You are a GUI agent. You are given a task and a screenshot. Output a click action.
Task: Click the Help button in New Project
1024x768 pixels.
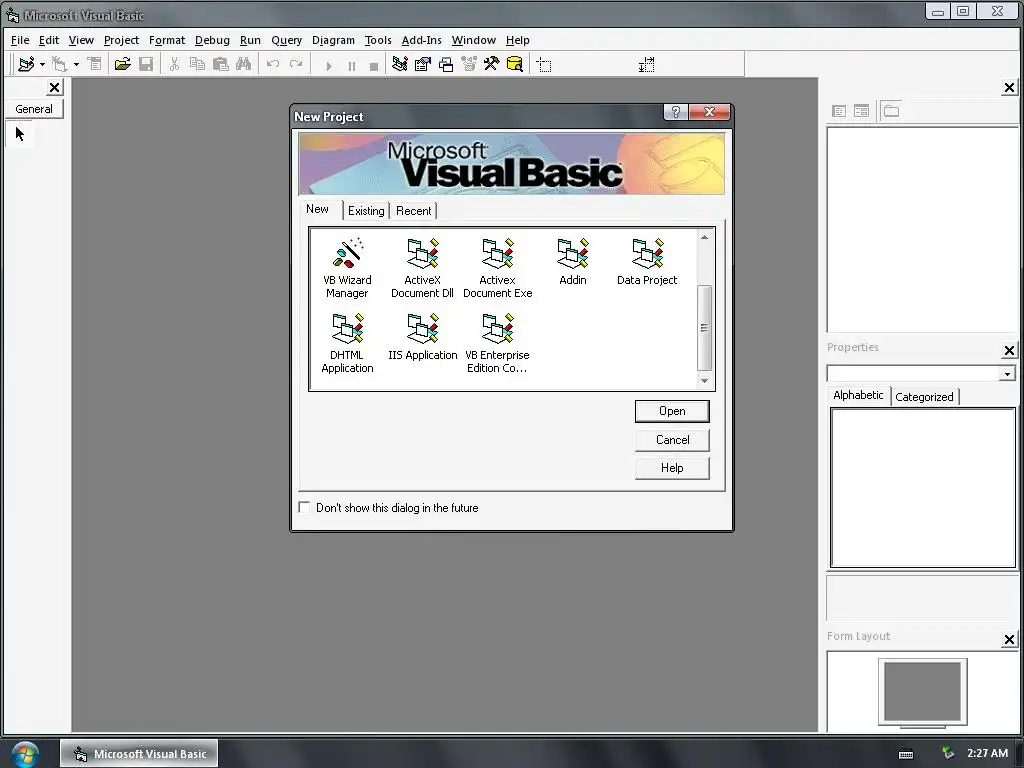pos(672,468)
